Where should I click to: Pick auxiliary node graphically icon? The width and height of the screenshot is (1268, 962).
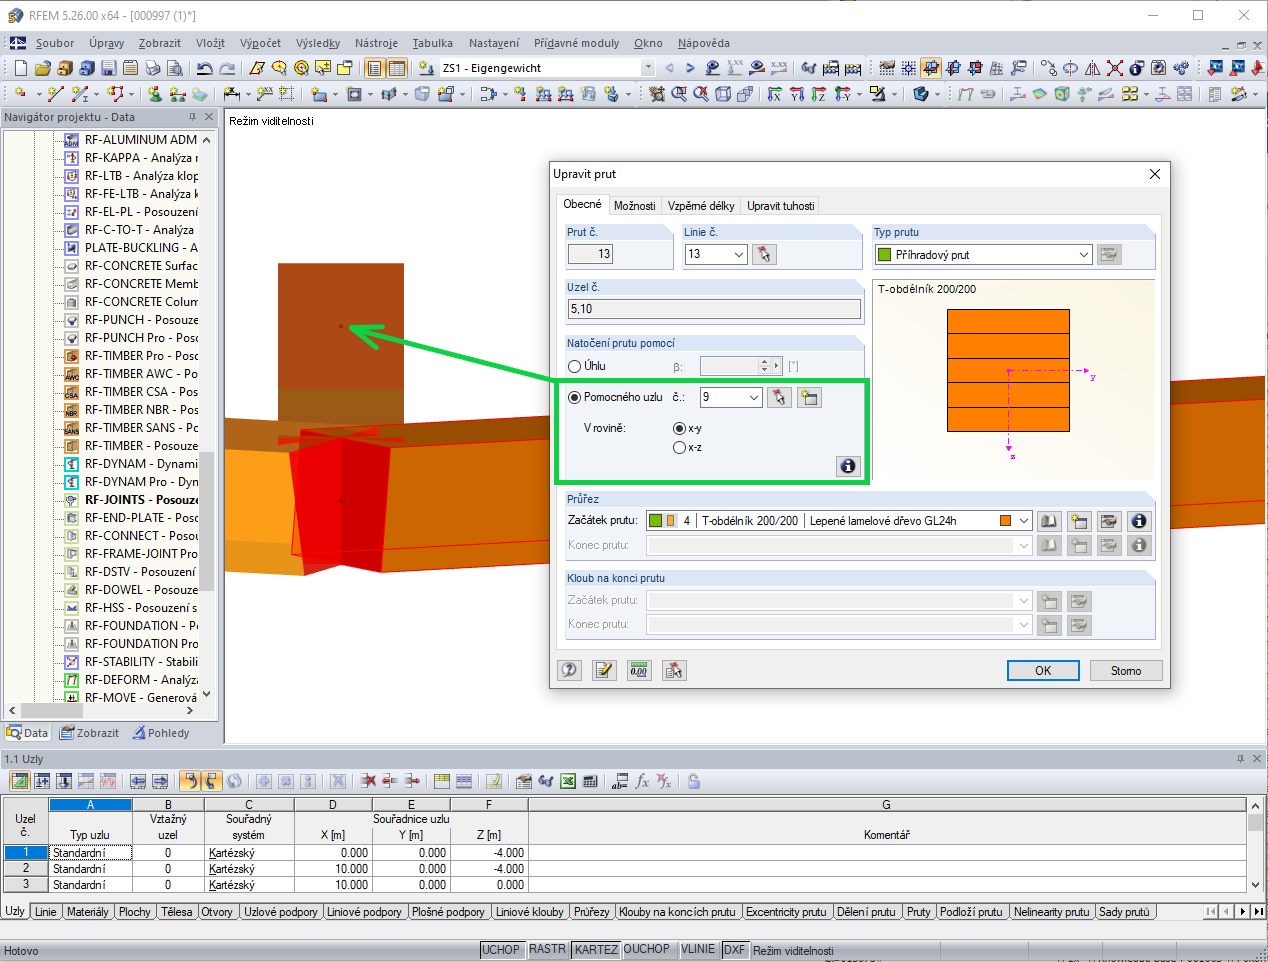779,397
